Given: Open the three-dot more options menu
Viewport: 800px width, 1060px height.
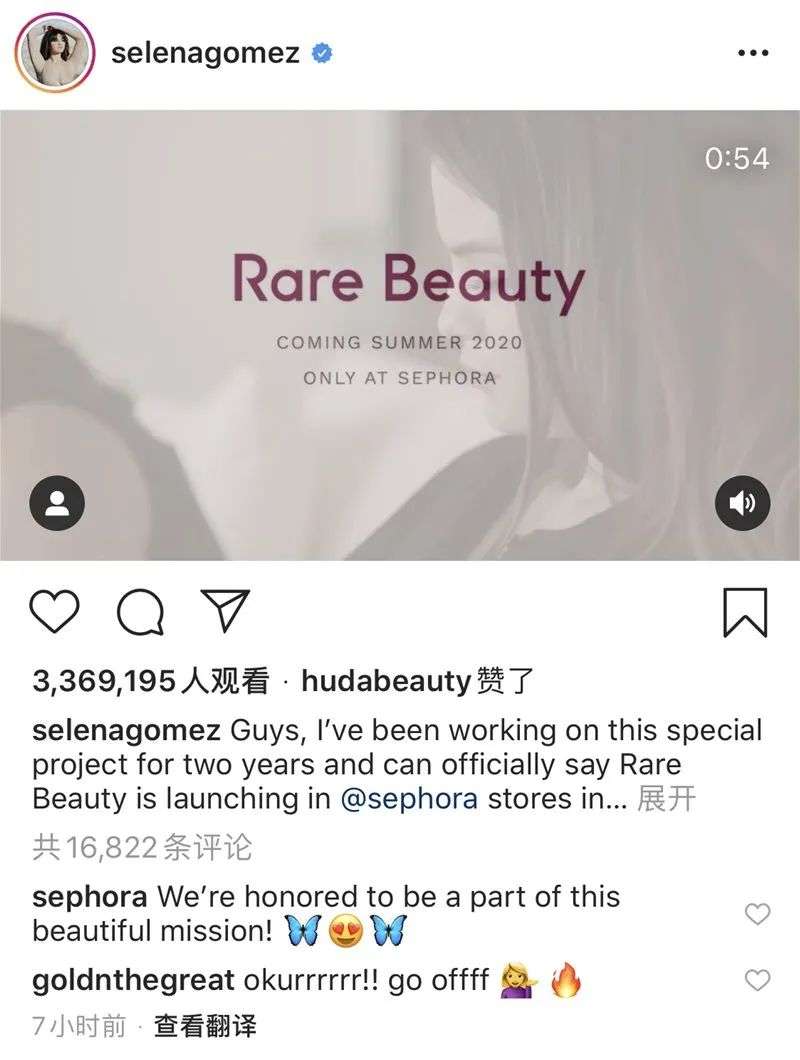Looking at the screenshot, I should coord(752,53).
